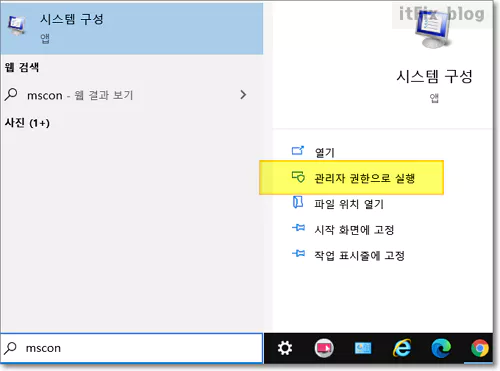
Task: Click the file location folder icon
Action: click(298, 202)
